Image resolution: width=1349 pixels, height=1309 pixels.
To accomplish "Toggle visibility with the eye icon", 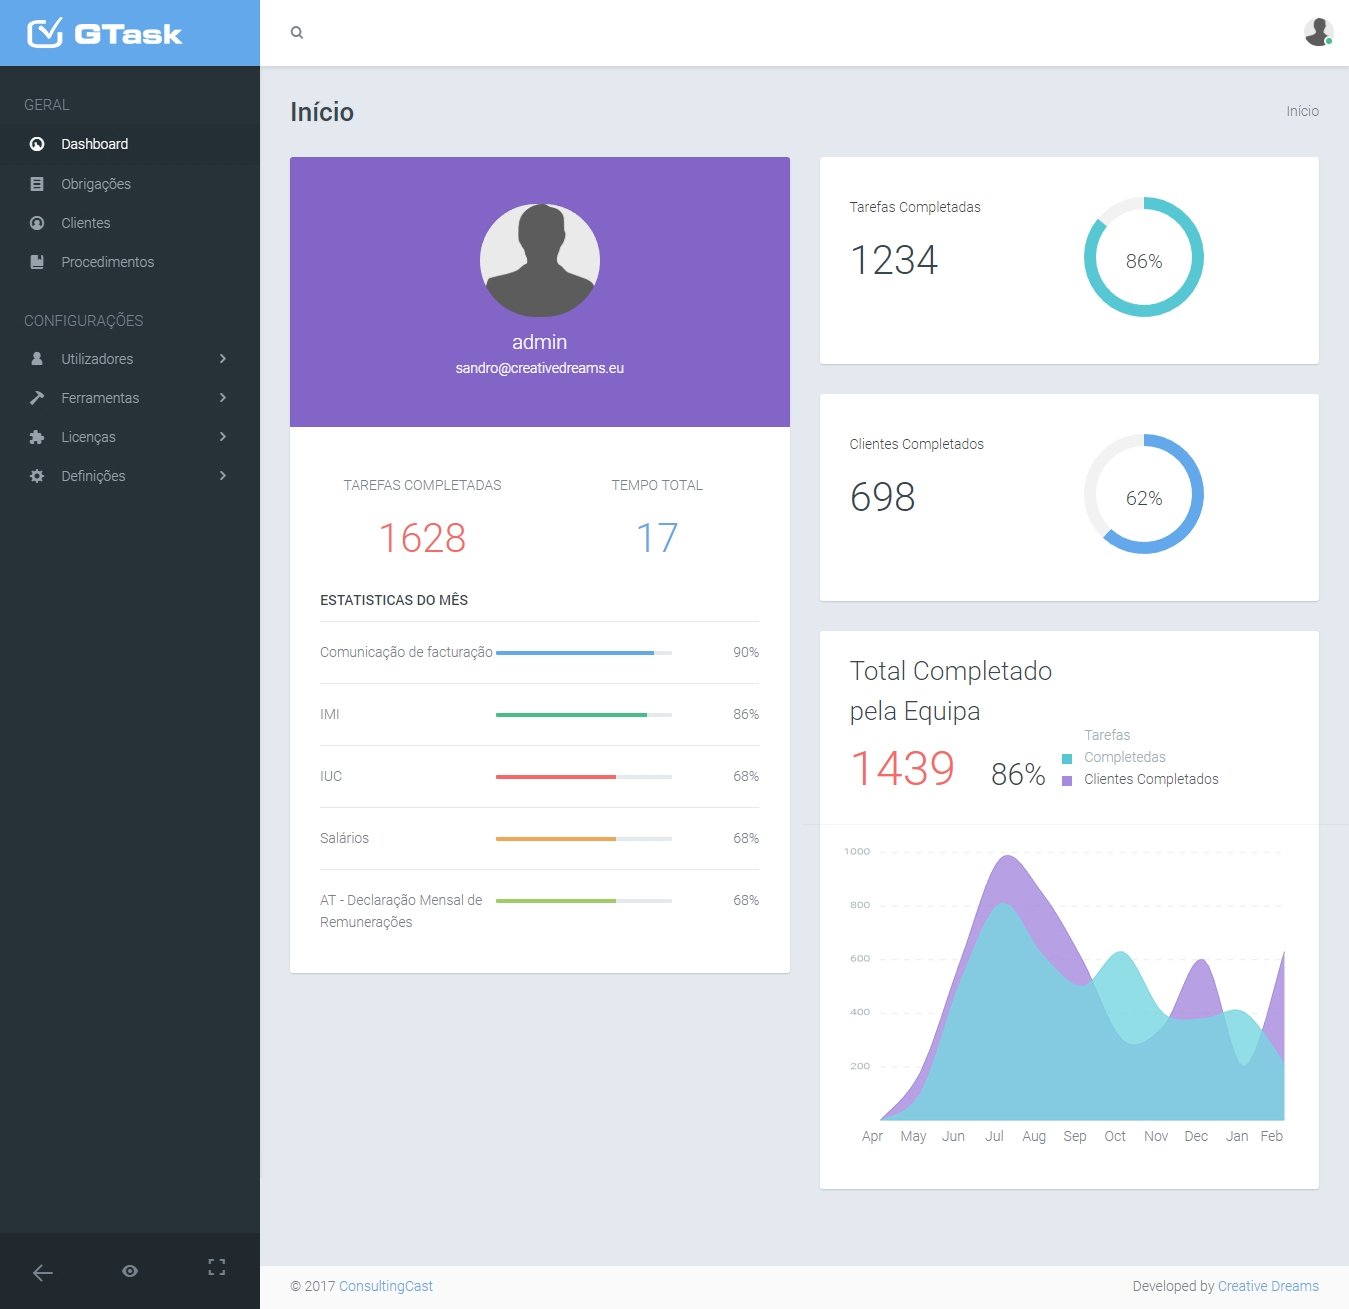I will 130,1271.
